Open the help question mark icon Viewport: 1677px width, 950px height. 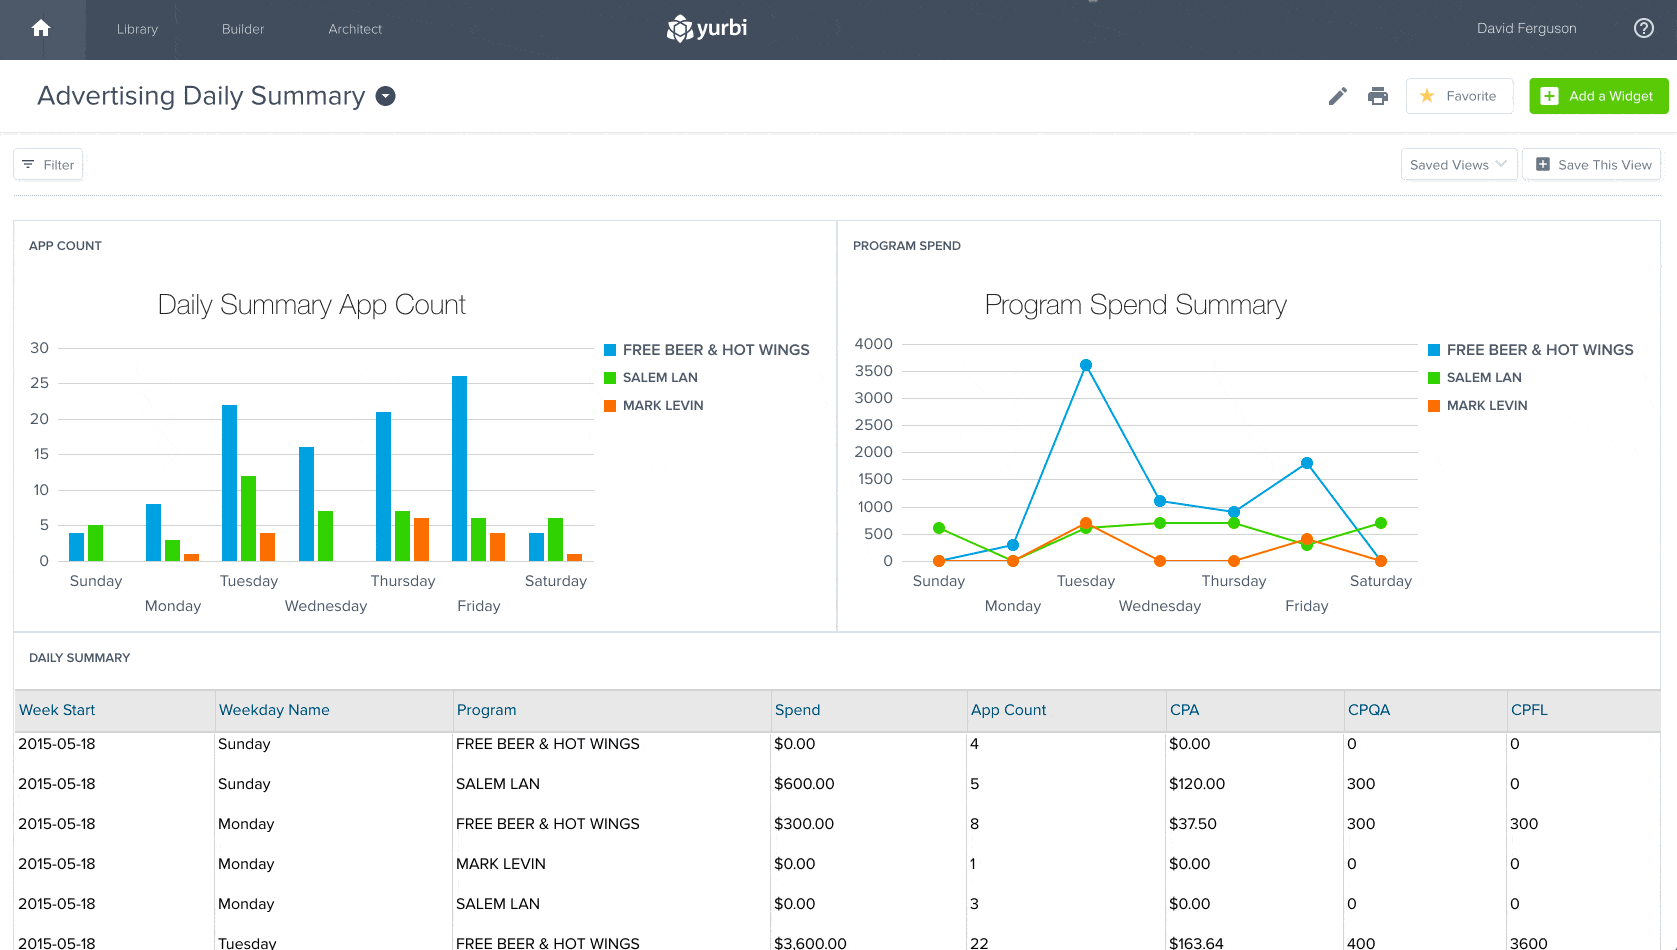(x=1643, y=28)
